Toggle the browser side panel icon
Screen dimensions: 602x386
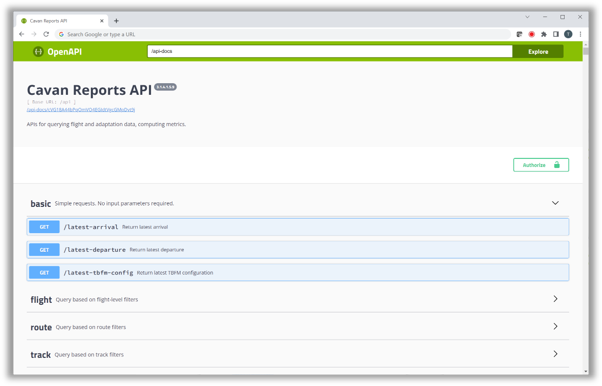pyautogui.click(x=556, y=34)
